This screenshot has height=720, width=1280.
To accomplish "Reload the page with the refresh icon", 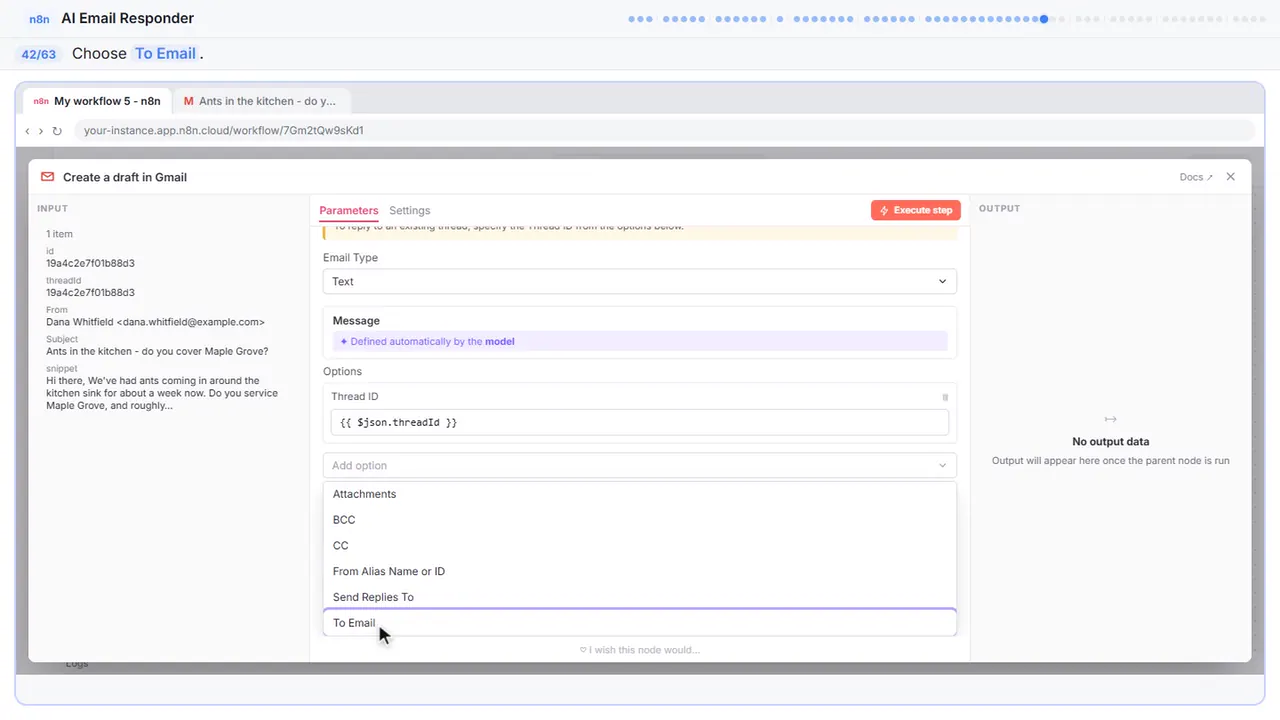I will [x=57, y=131].
